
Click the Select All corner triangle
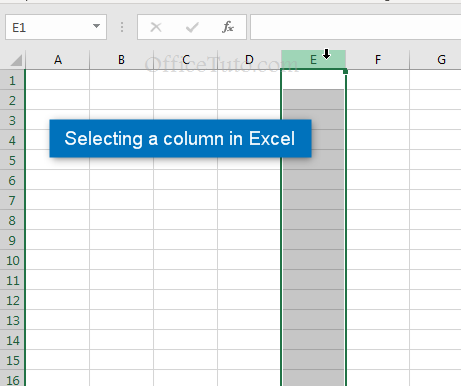pyautogui.click(x=16, y=60)
